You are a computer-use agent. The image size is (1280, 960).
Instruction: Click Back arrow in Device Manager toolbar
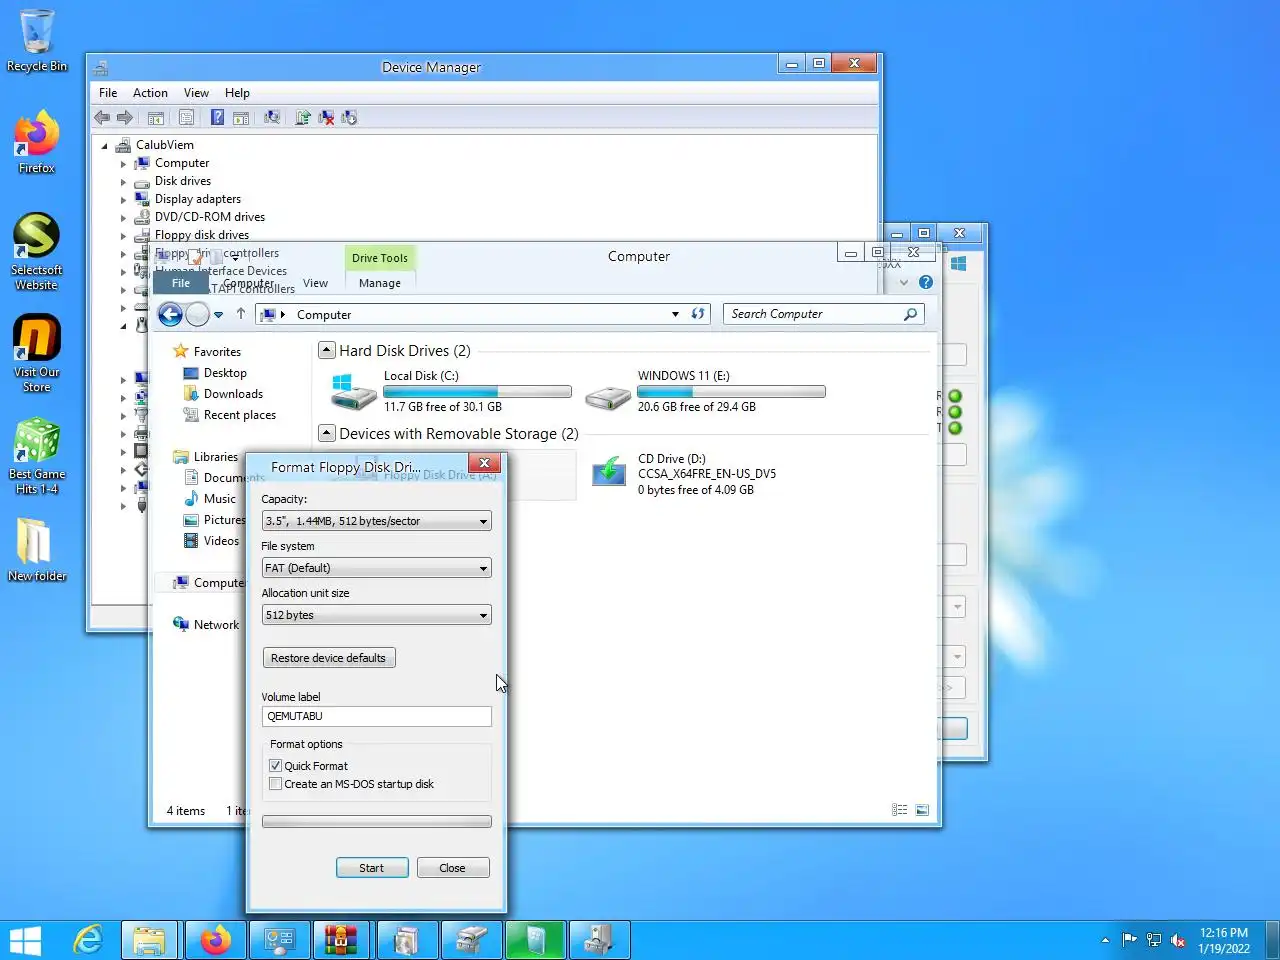coord(102,118)
